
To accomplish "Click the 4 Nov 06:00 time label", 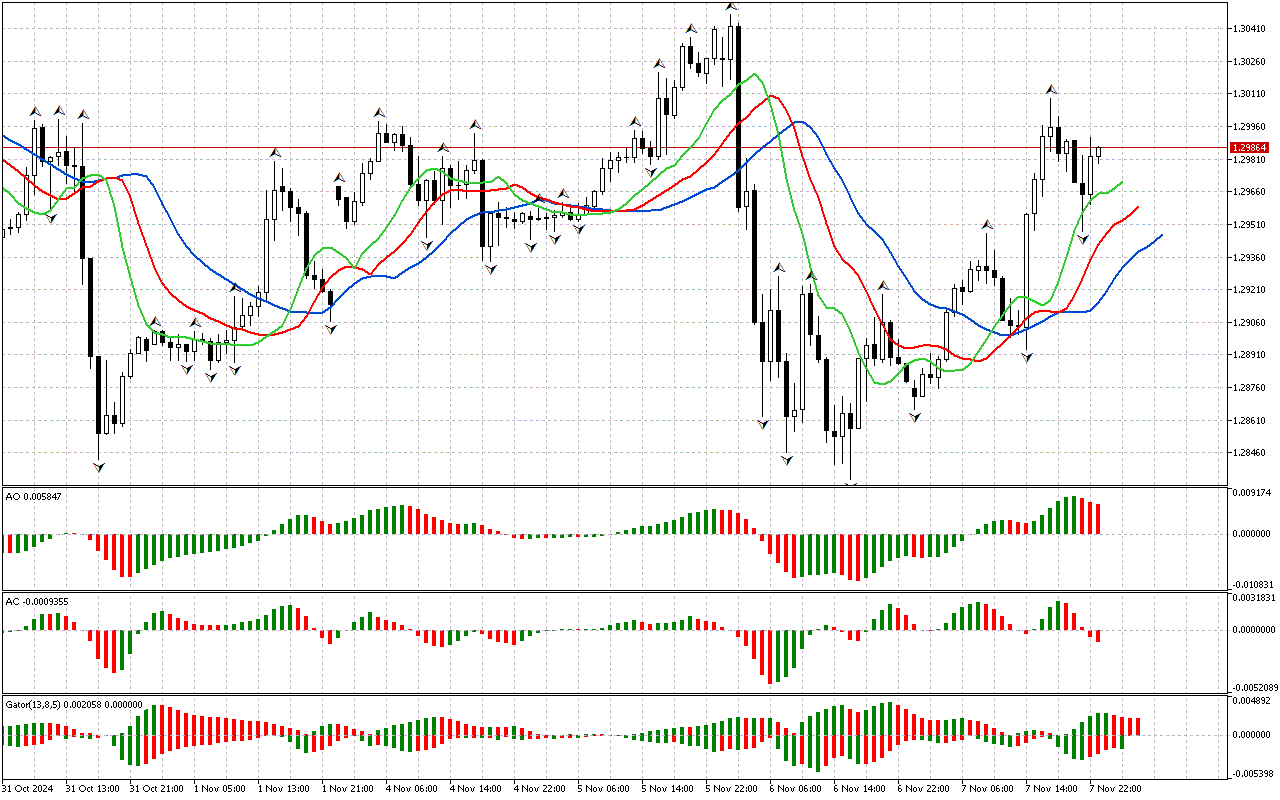I will pyautogui.click(x=412, y=789).
